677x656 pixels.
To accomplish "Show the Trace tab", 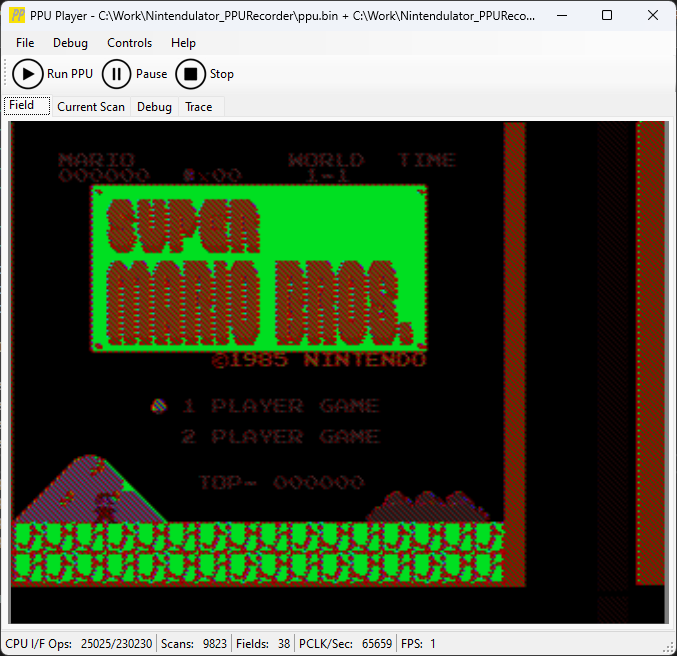I will pyautogui.click(x=198, y=107).
